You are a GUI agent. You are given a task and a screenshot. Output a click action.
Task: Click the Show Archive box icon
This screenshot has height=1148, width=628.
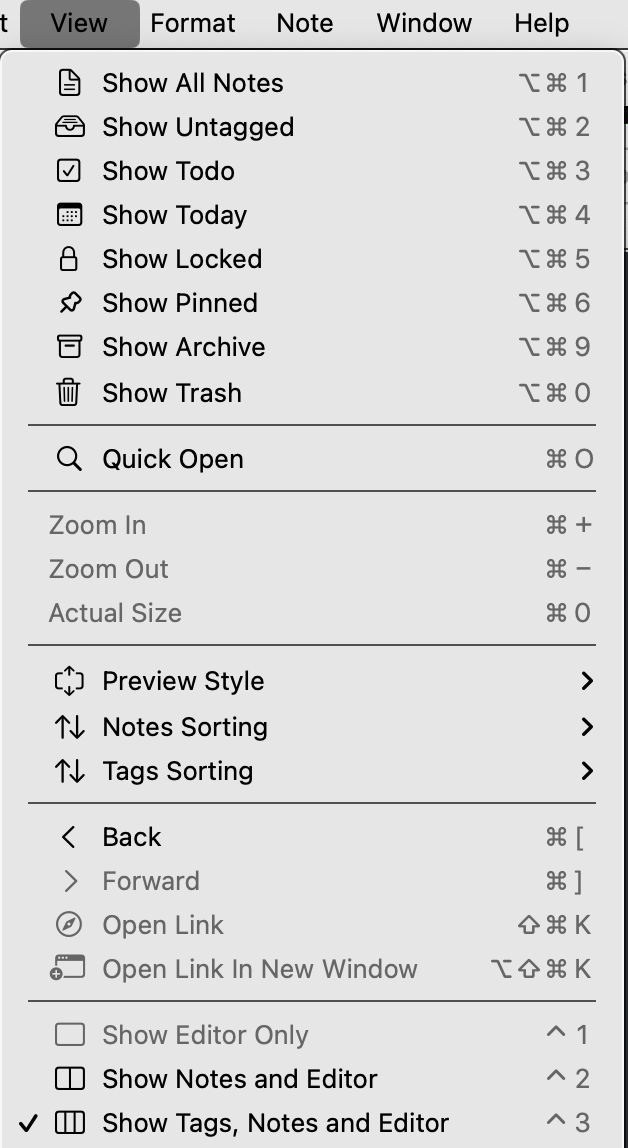click(69, 347)
